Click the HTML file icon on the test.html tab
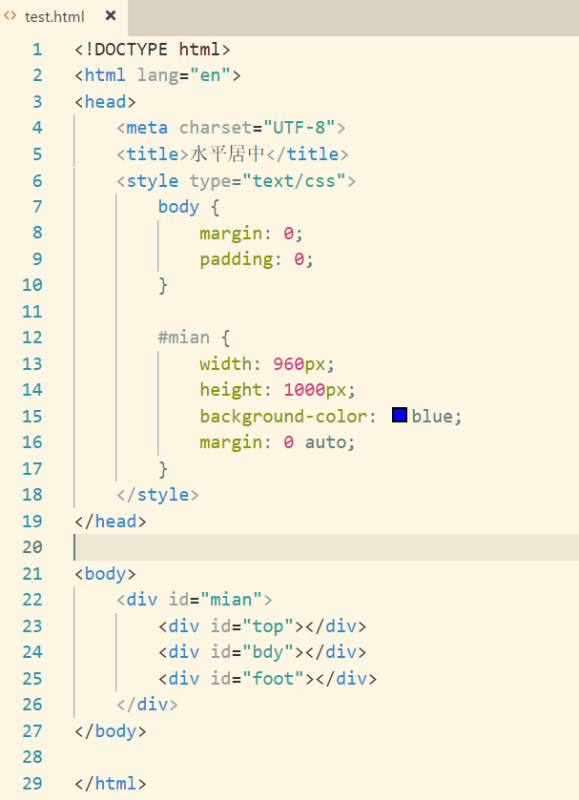Image resolution: width=579 pixels, height=800 pixels. (x=10, y=16)
